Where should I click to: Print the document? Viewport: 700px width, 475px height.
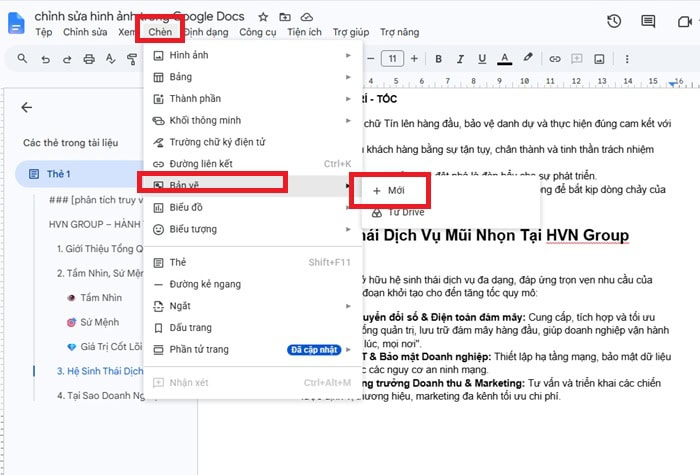(89, 59)
